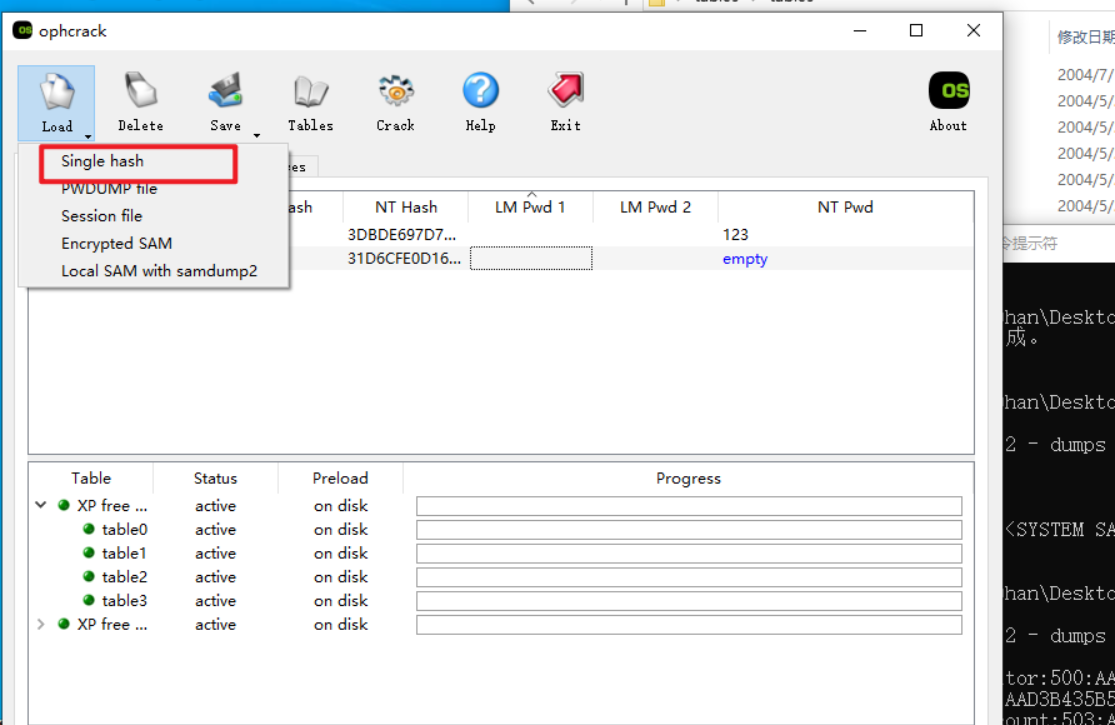
Task: Start cracking with the Crack gear icon
Action: (395, 91)
